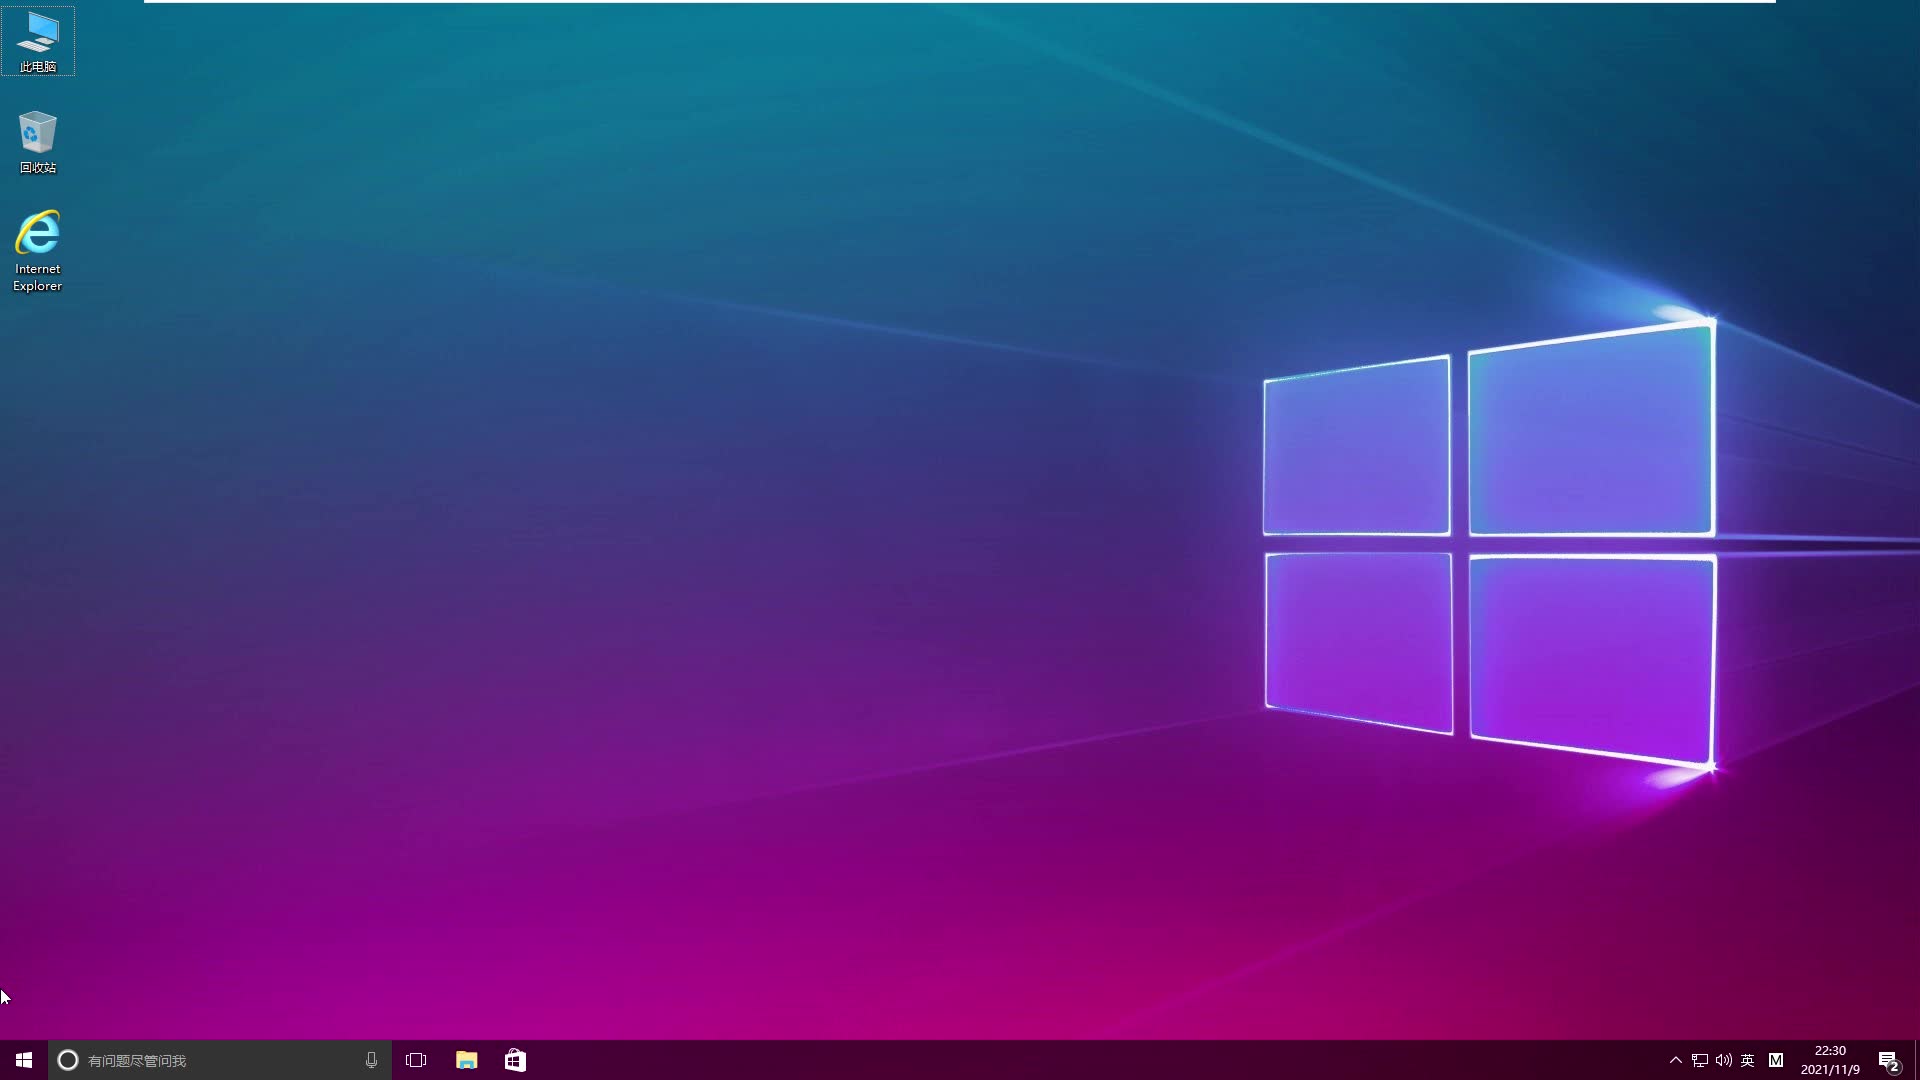
Task: Open the volume slider from the speaker icon
Action: [1723, 1060]
